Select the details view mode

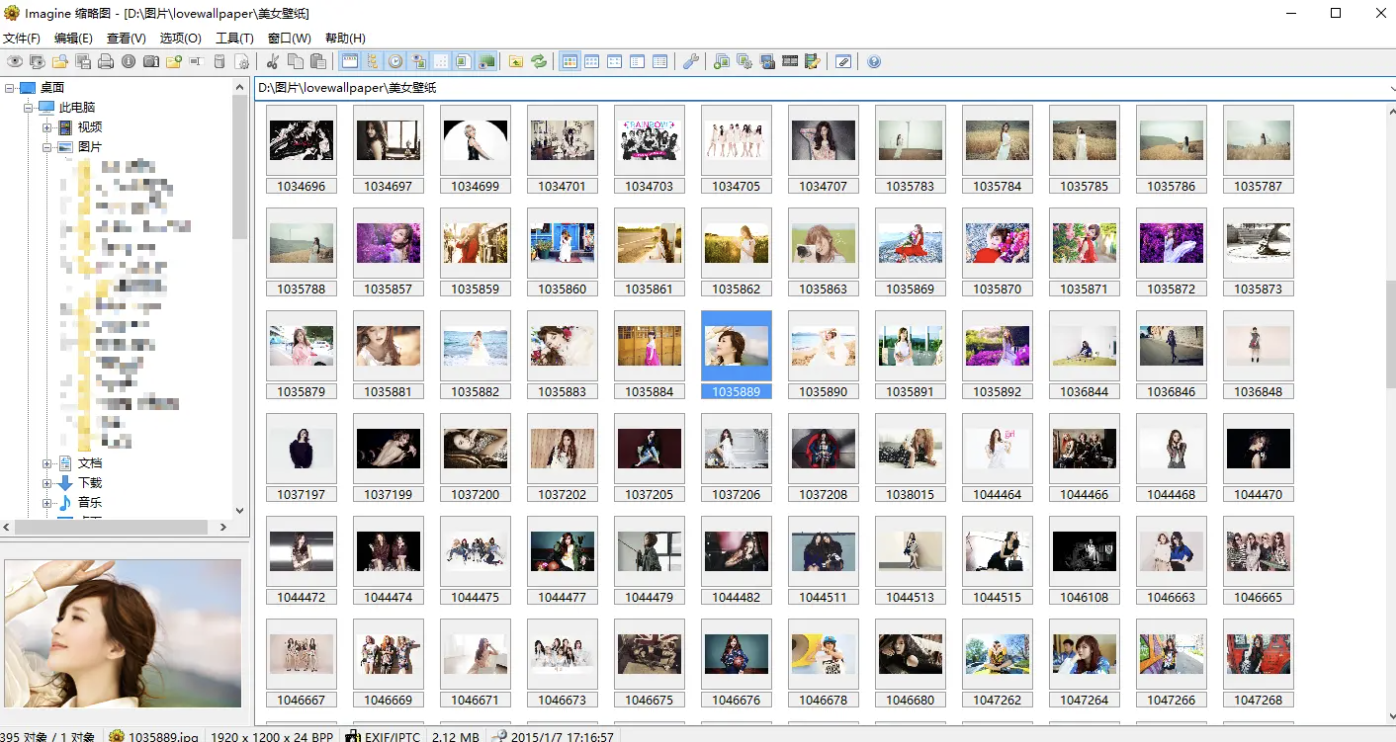(x=660, y=62)
